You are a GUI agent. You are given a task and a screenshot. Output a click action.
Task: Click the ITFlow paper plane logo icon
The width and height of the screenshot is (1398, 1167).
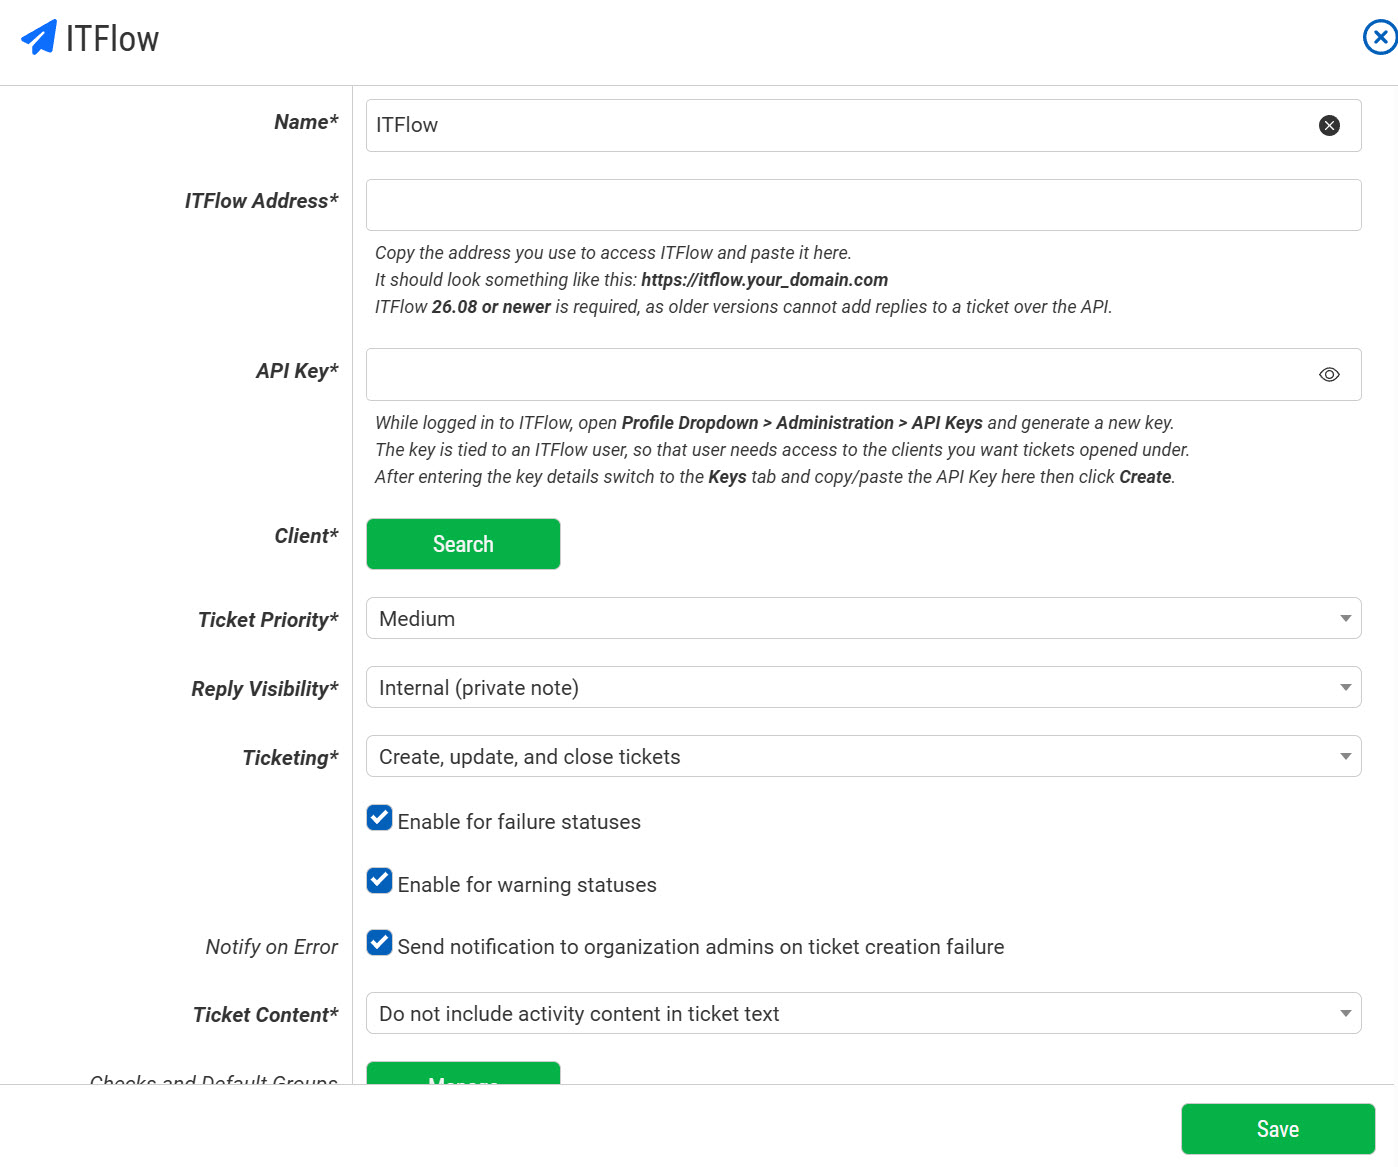[39, 38]
